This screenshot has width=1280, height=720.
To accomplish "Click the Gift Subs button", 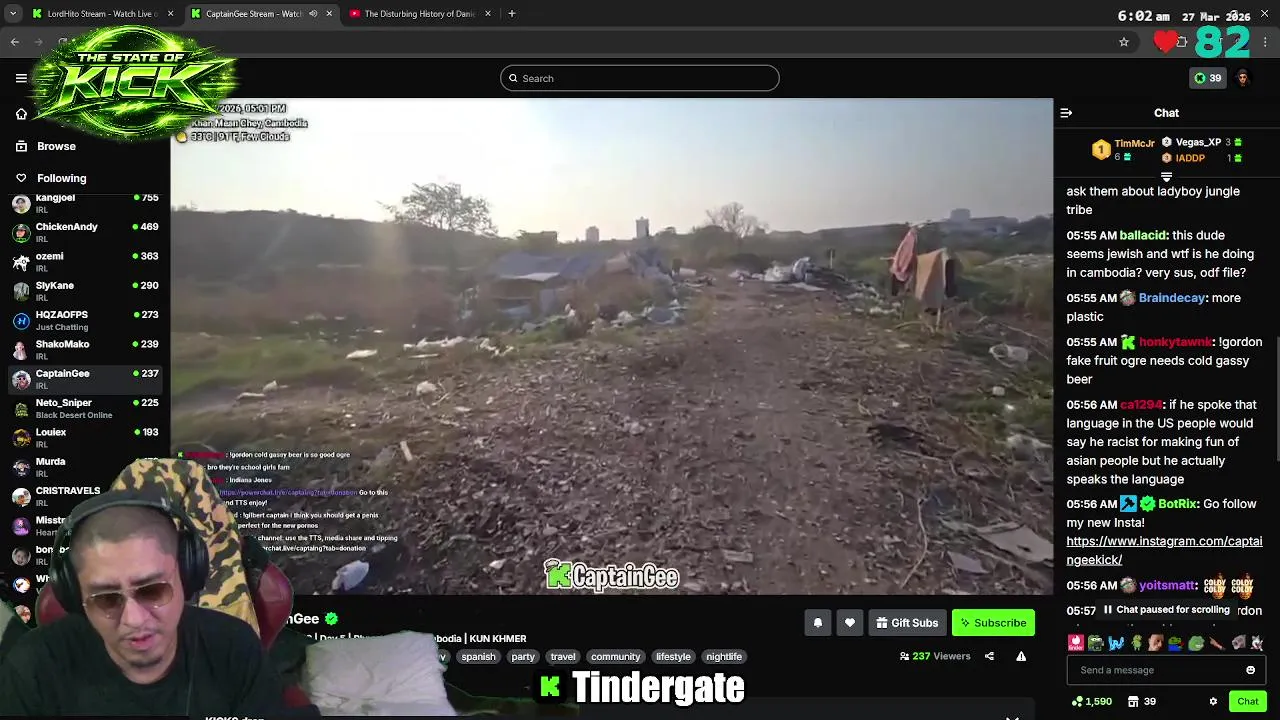I will [907, 623].
